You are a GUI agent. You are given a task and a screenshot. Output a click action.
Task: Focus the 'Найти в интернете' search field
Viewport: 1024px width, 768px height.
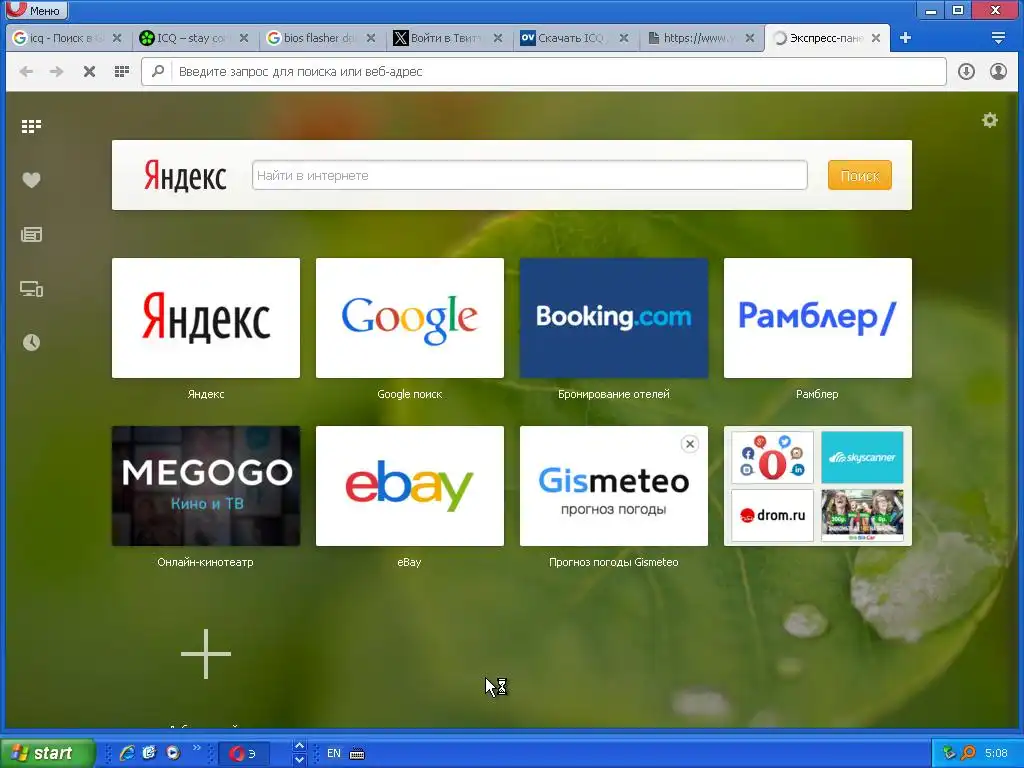[530, 175]
